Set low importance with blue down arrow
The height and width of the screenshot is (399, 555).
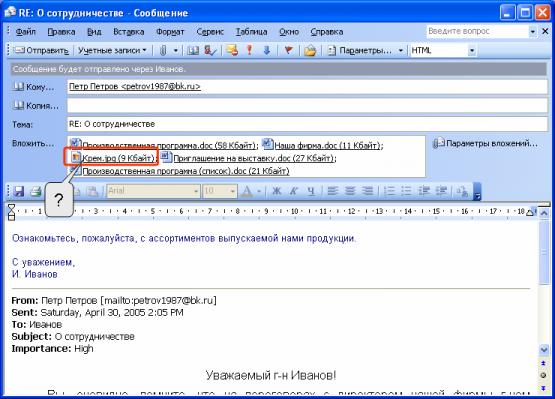pyautogui.click(x=267, y=51)
